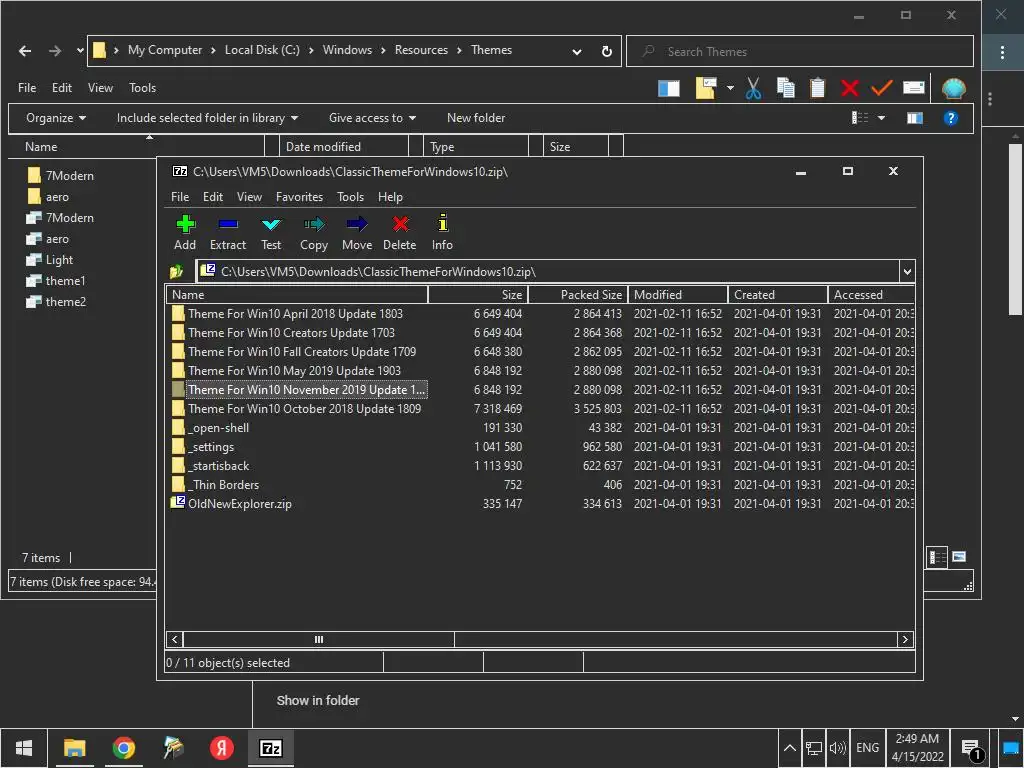Open the notification center icon
Screen dimensions: 1024x768
point(972,748)
